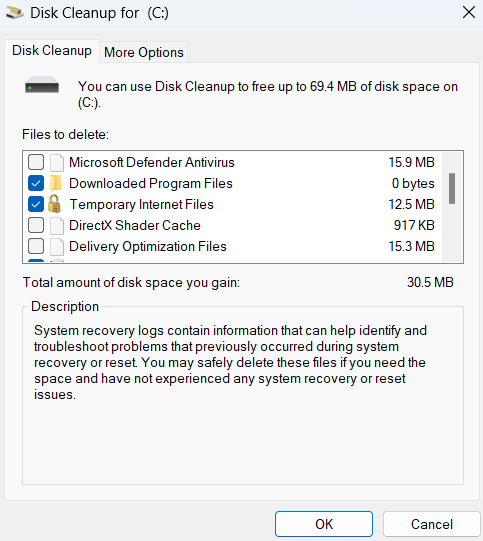Viewport: 483px width, 541px height.
Task: Switch to the More Options tab
Action: coord(144,52)
